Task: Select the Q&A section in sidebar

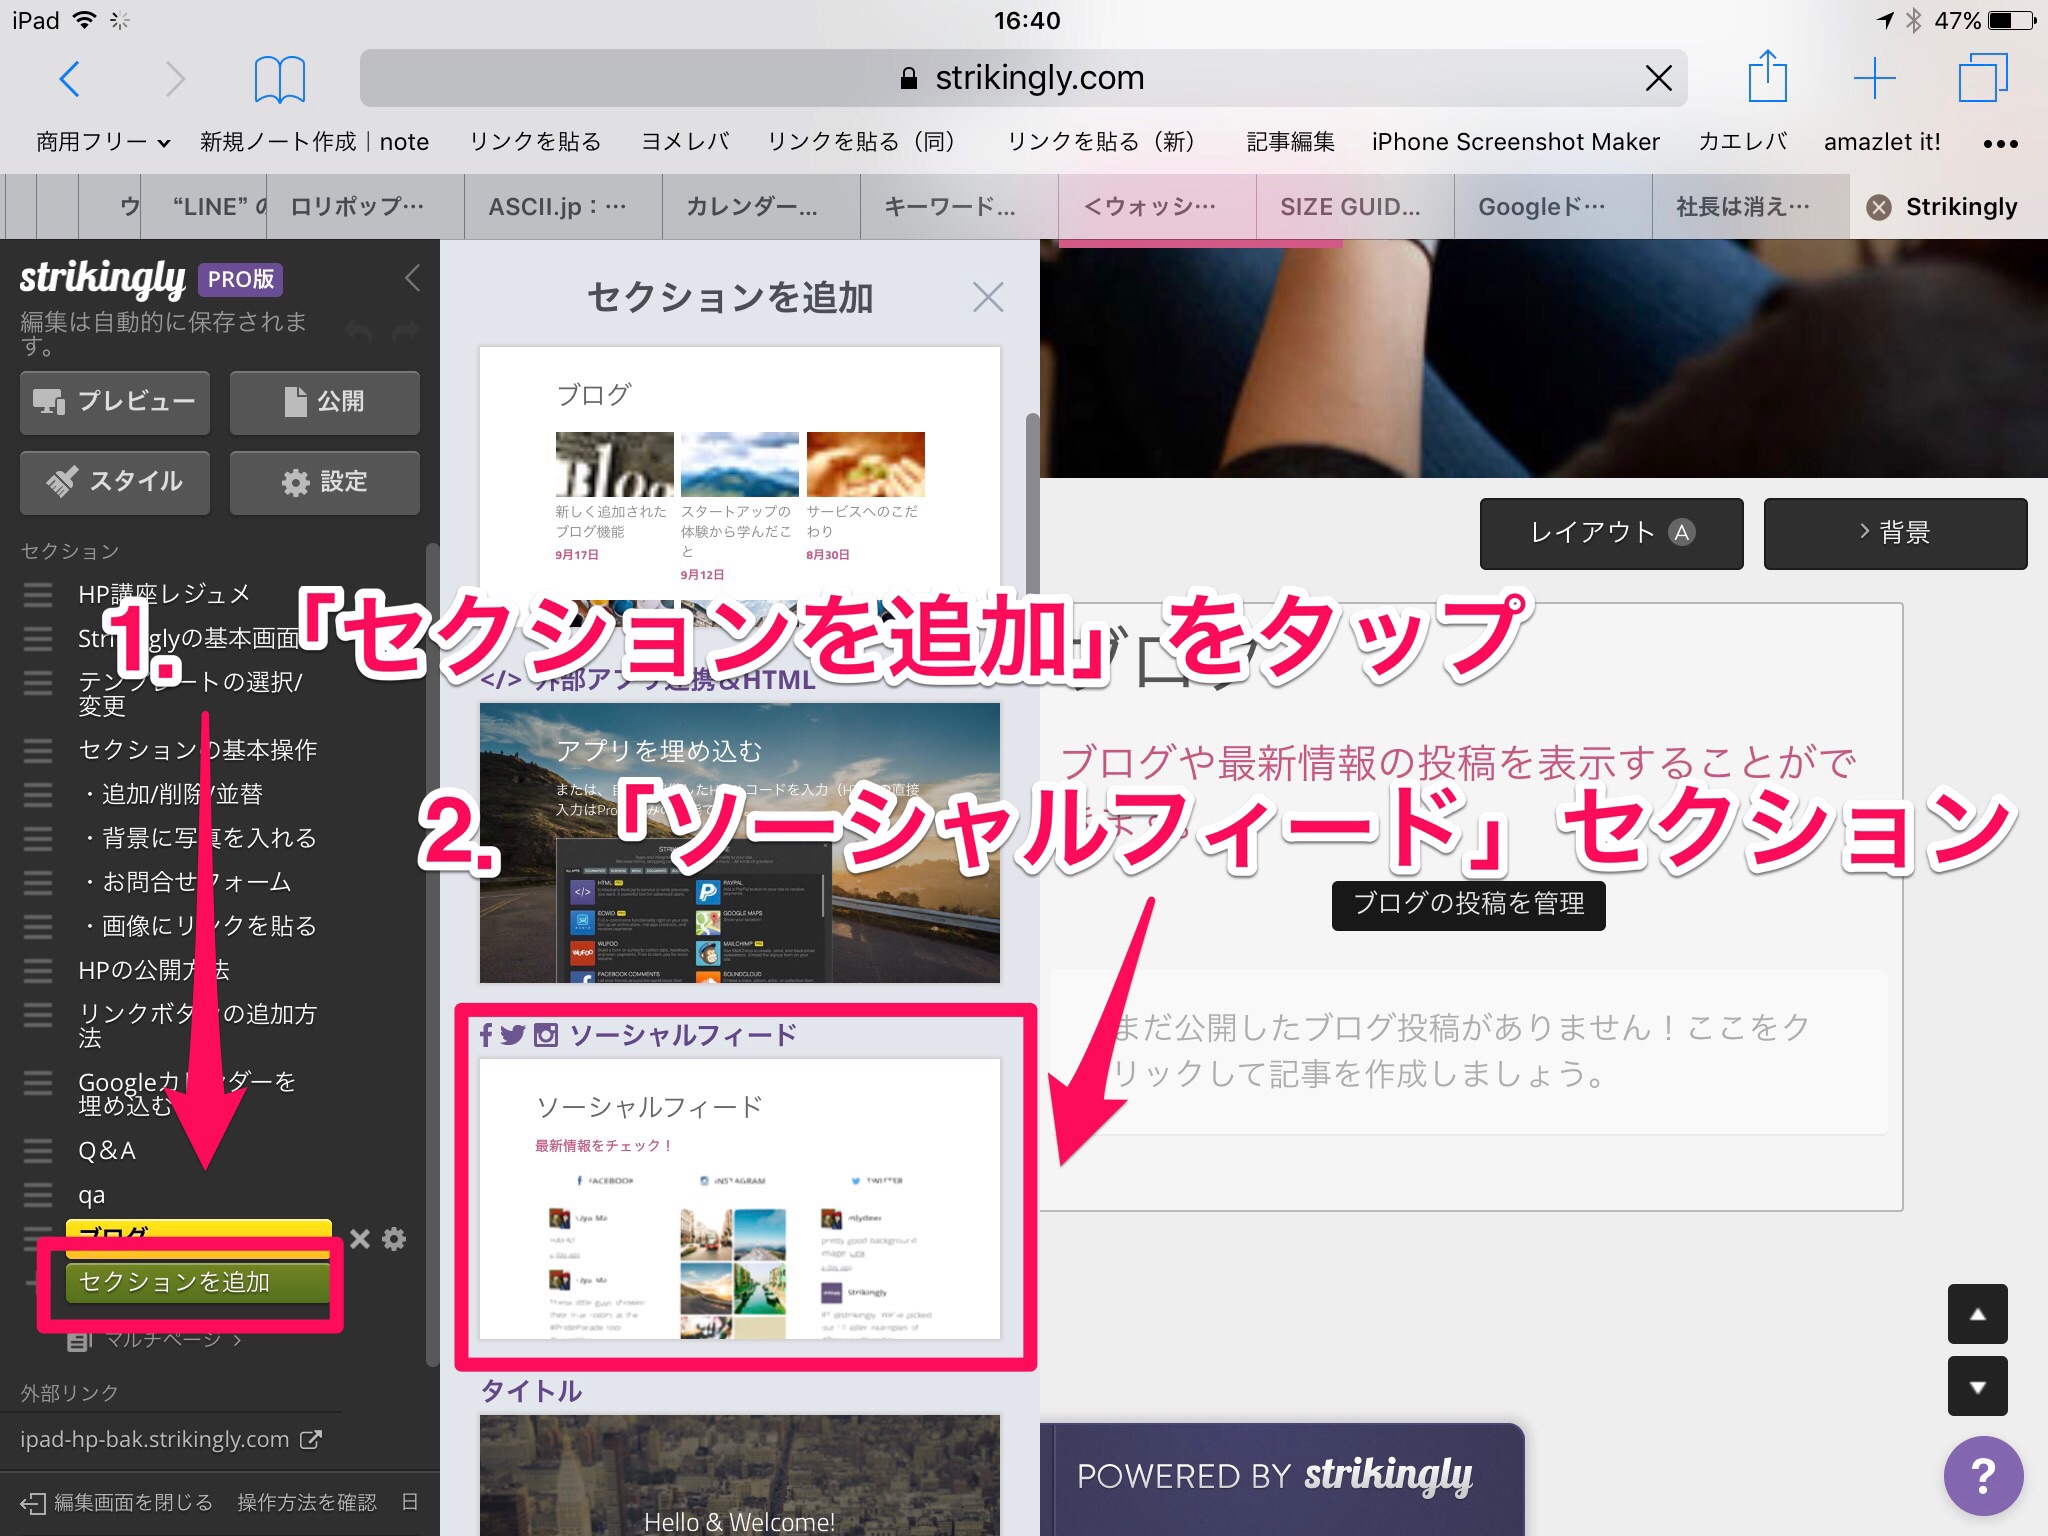Action: coord(107,1151)
